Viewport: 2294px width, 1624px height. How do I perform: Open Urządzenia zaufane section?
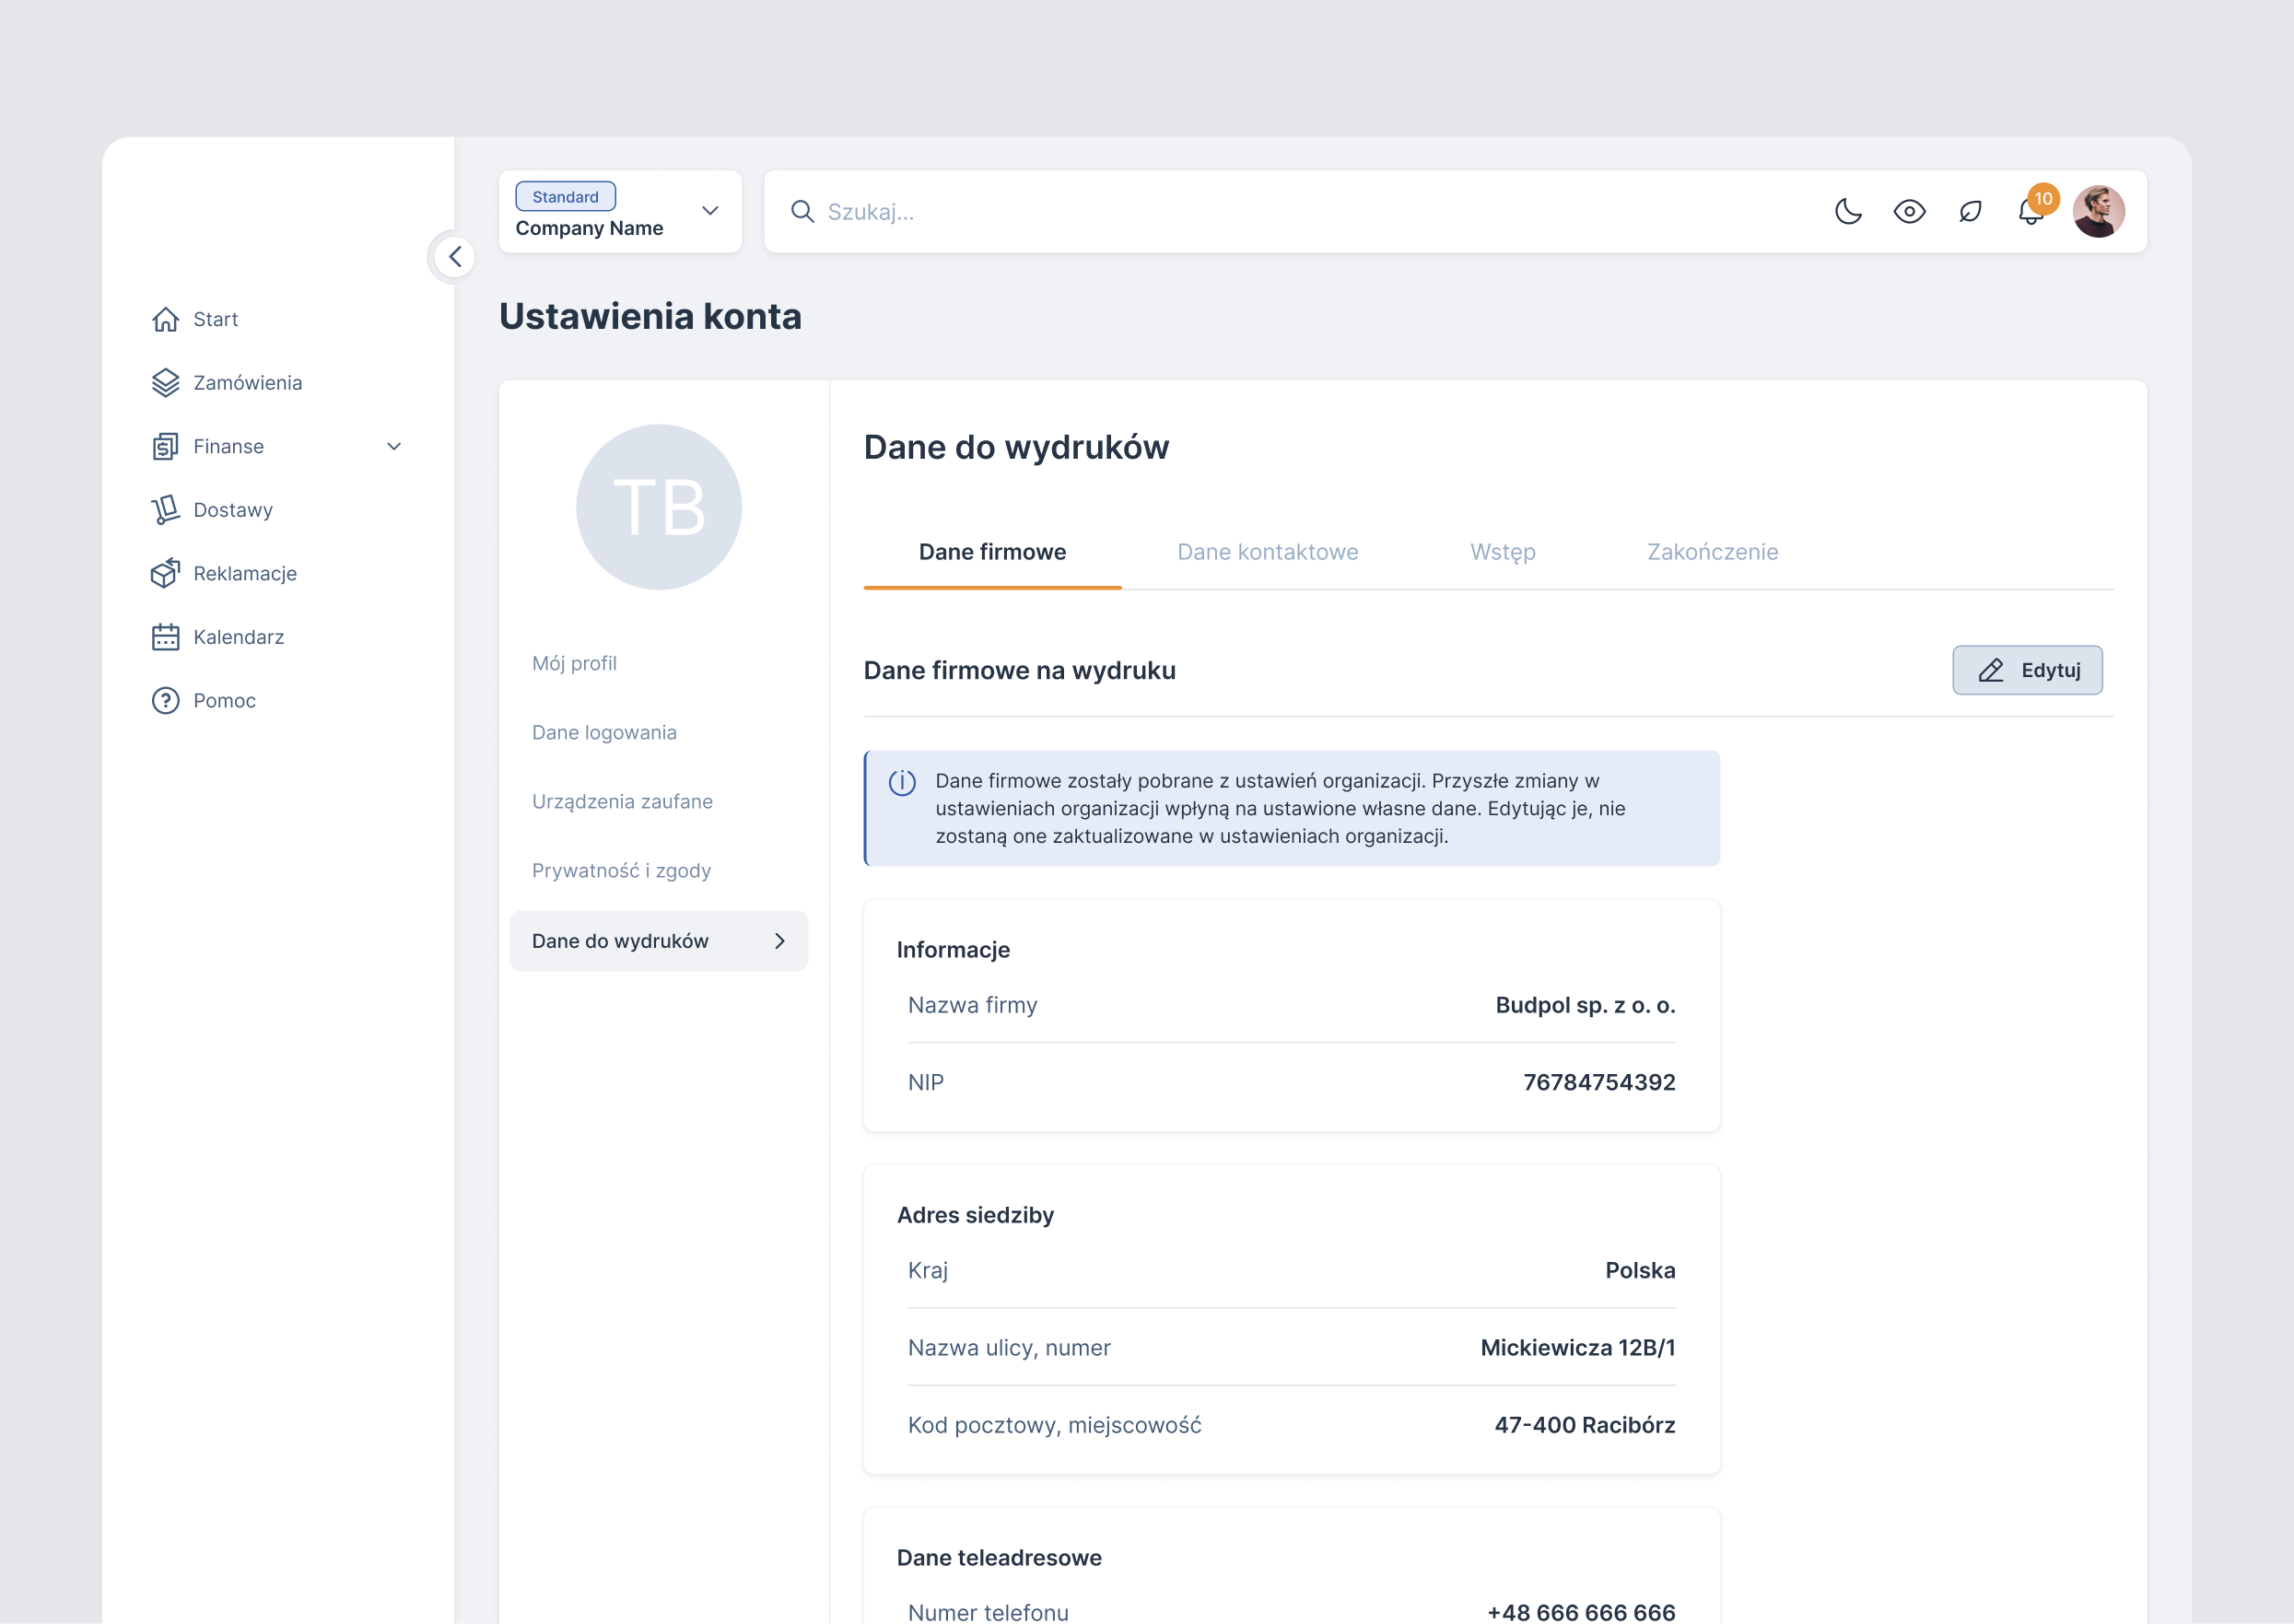tap(622, 802)
